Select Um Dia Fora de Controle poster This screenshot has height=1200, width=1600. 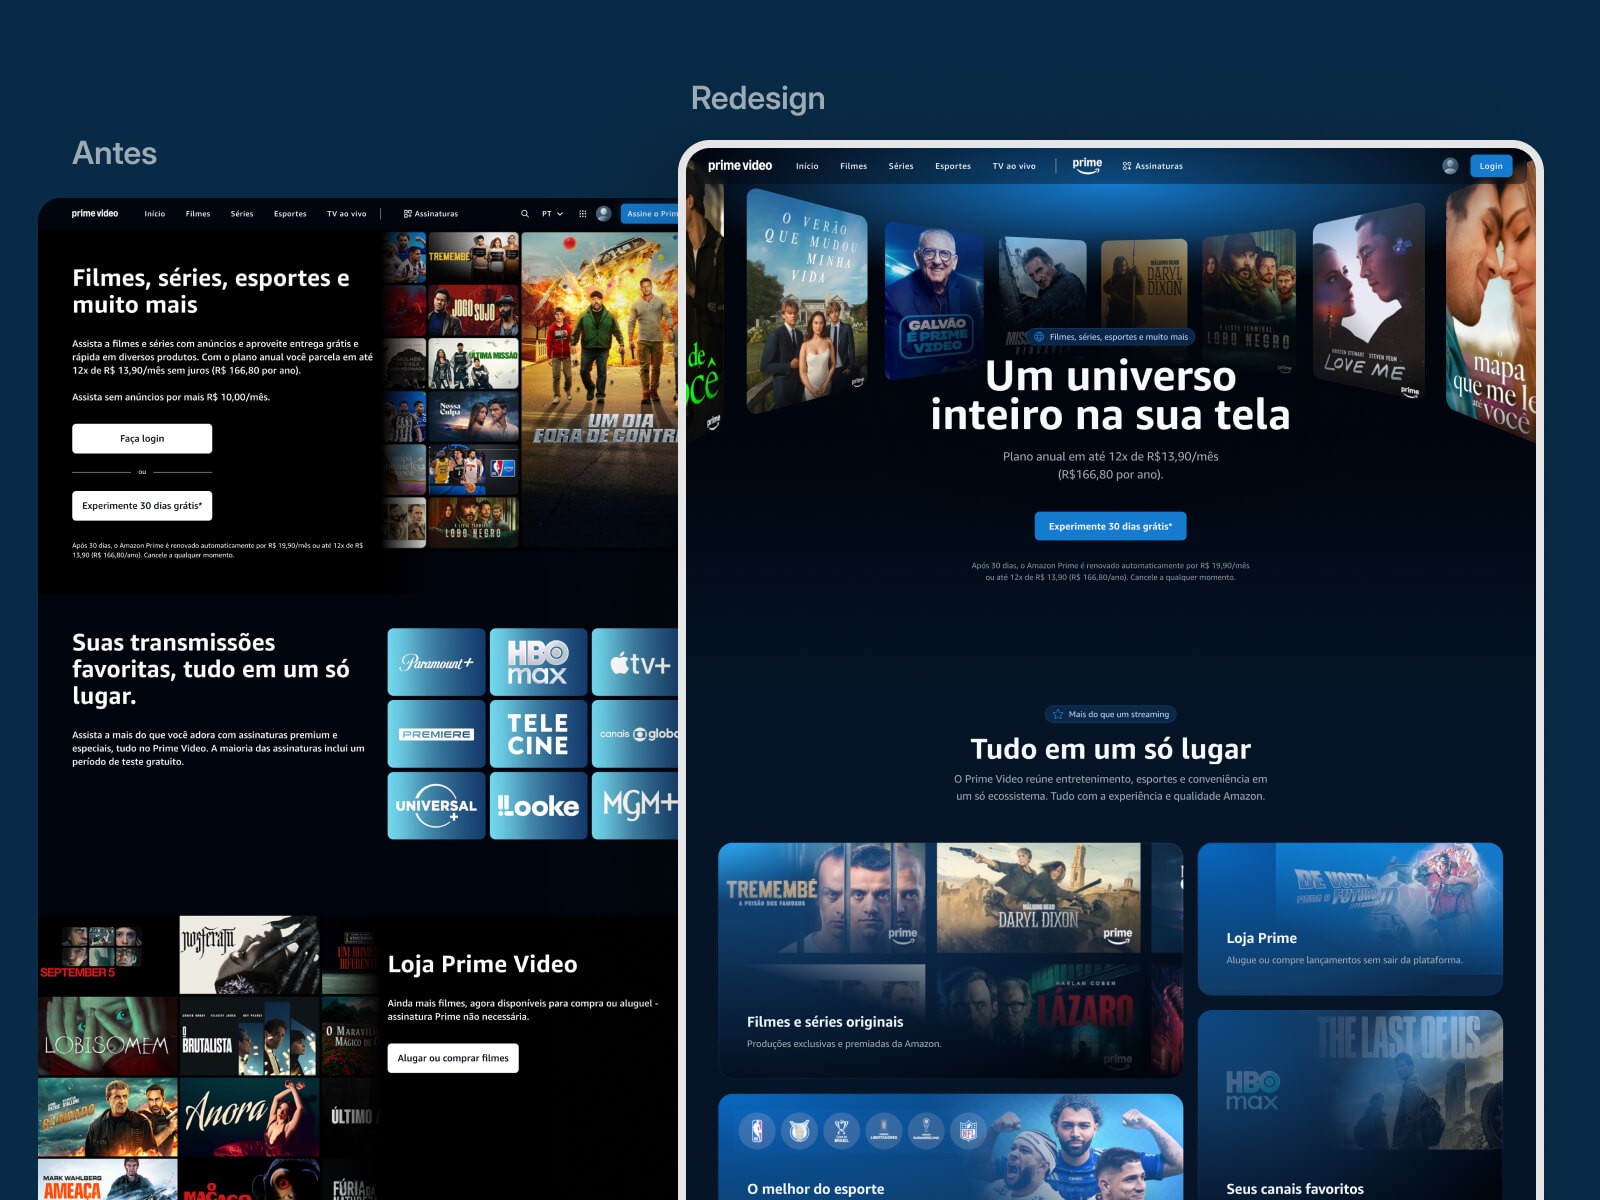click(600, 390)
